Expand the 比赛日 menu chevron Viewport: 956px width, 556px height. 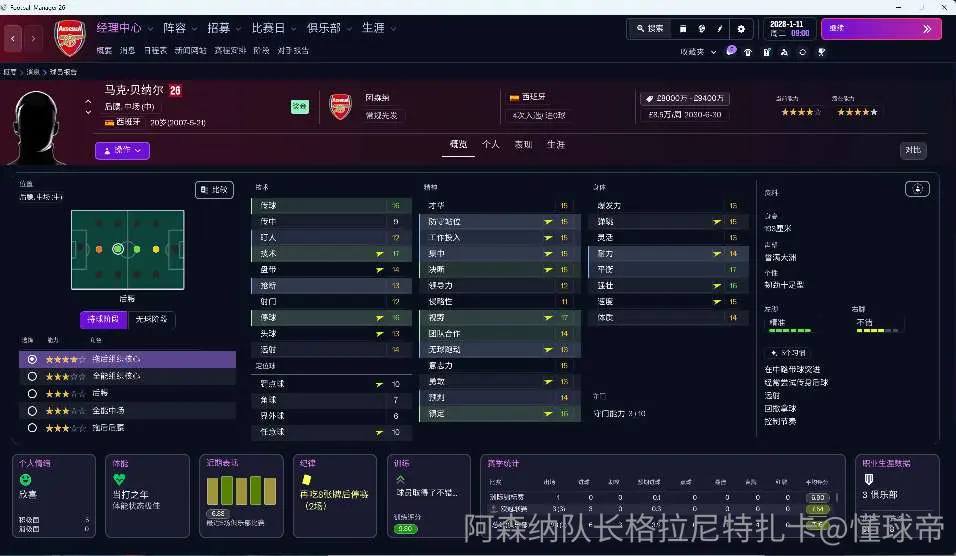point(293,29)
